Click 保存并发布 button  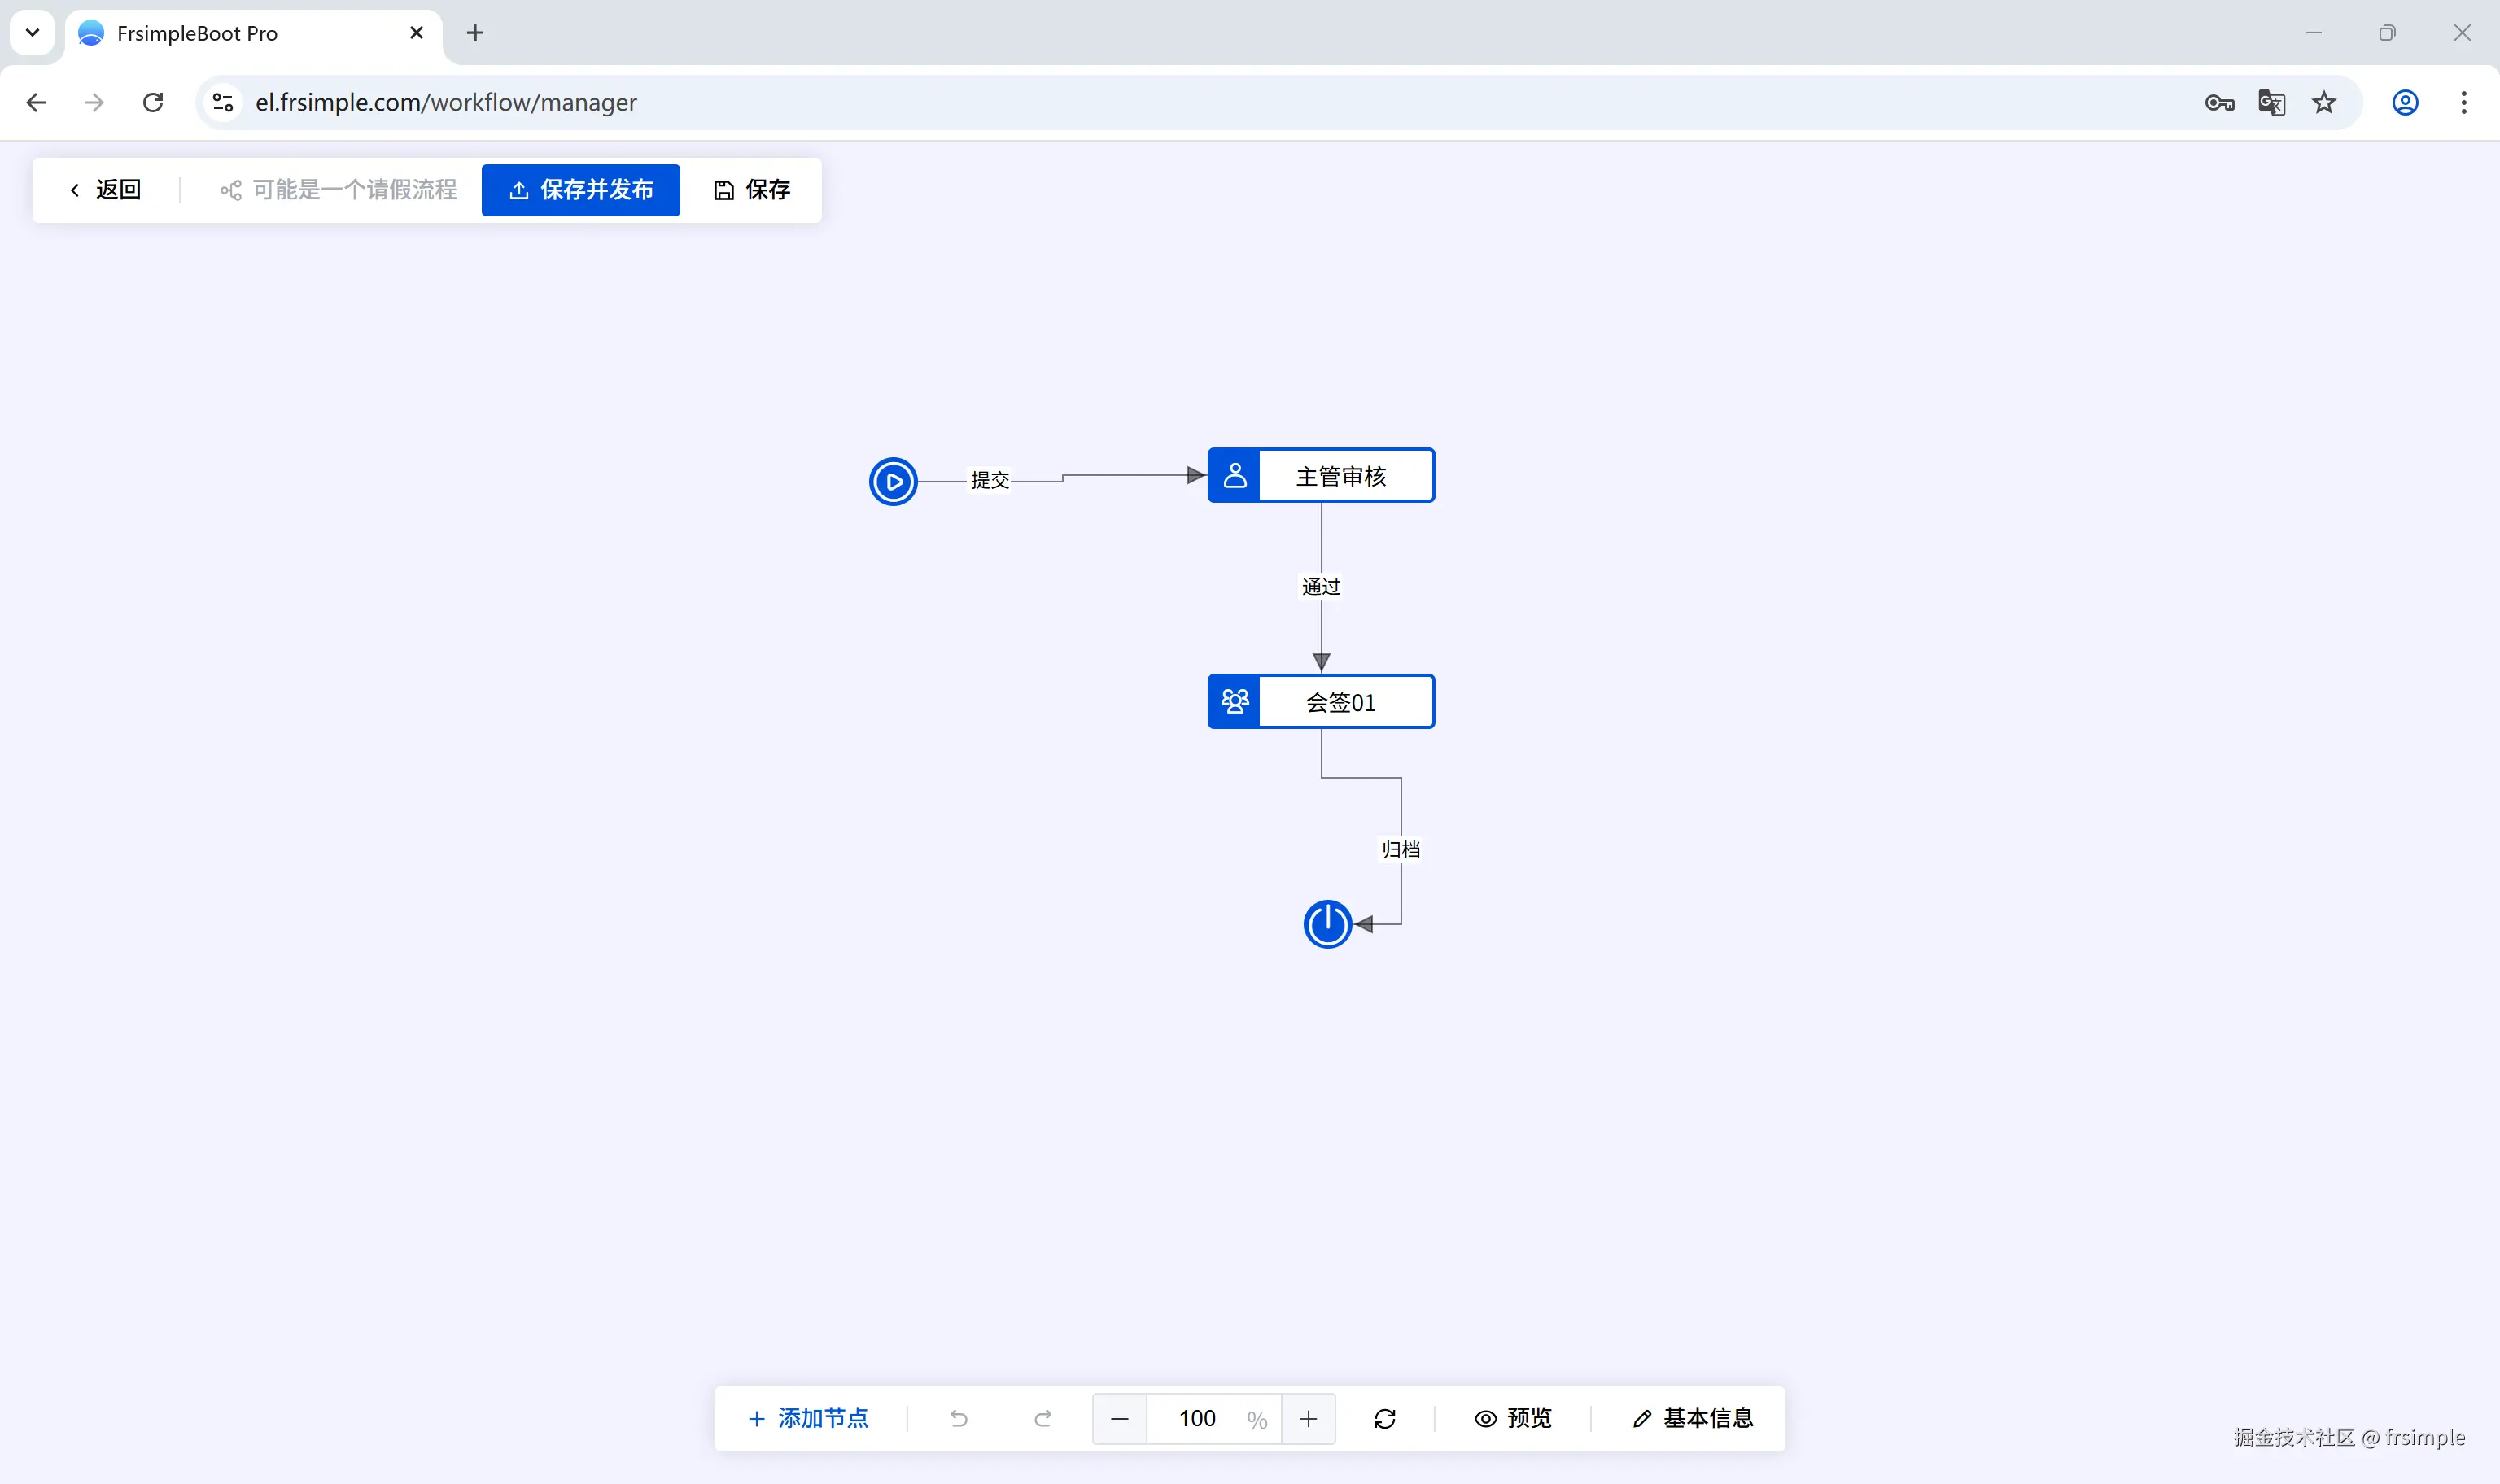(580, 190)
